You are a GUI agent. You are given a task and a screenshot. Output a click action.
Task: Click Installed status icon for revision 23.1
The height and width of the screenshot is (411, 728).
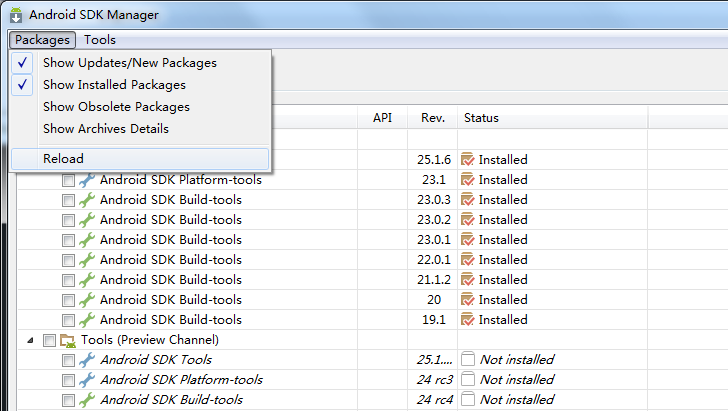point(468,179)
